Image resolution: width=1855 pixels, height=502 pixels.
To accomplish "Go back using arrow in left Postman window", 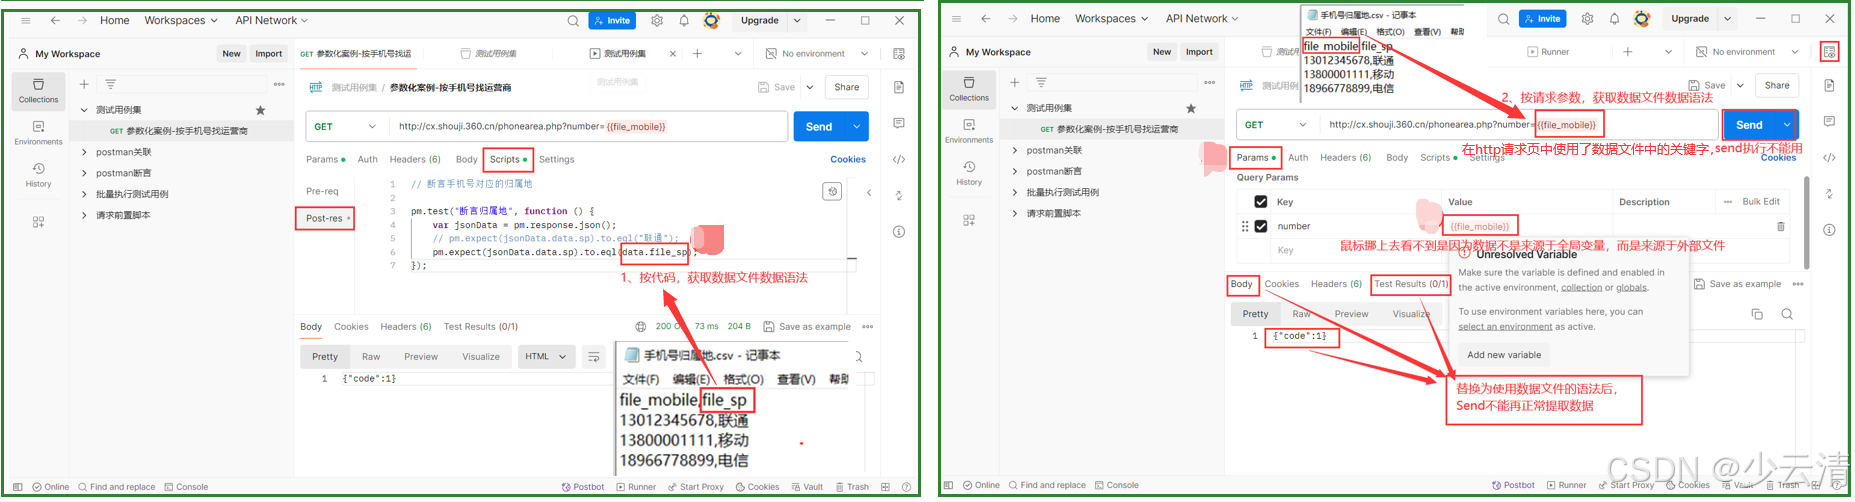I will click(x=55, y=20).
